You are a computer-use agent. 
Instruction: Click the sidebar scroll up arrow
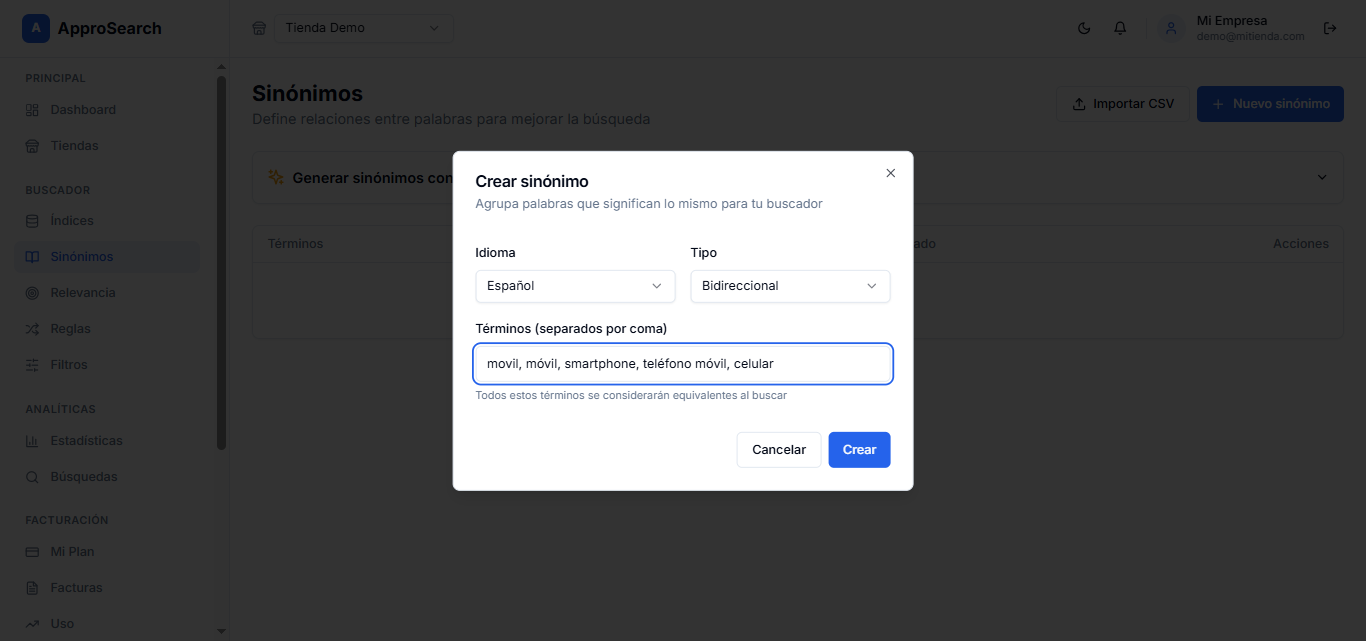click(x=221, y=67)
